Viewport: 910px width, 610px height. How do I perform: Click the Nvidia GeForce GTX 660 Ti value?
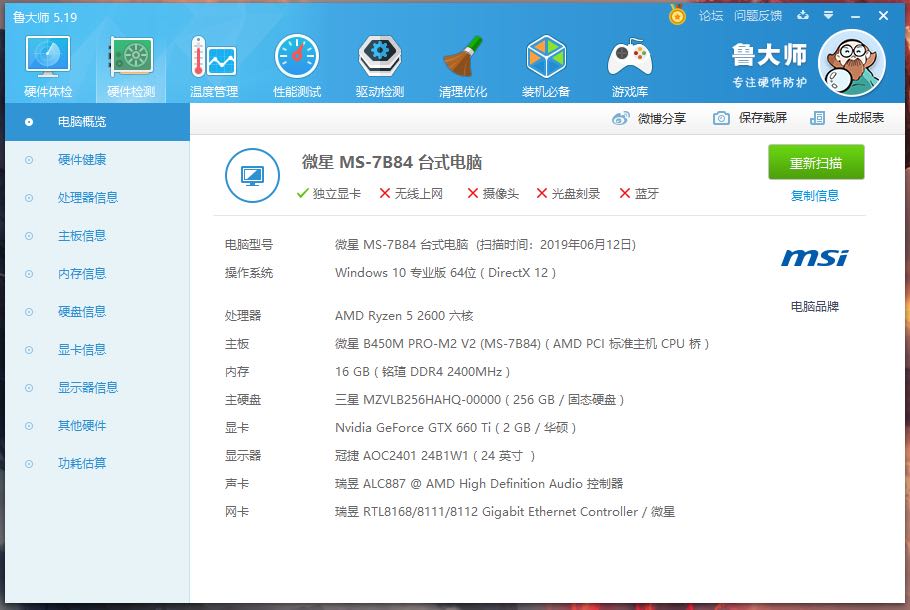pyautogui.click(x=456, y=428)
